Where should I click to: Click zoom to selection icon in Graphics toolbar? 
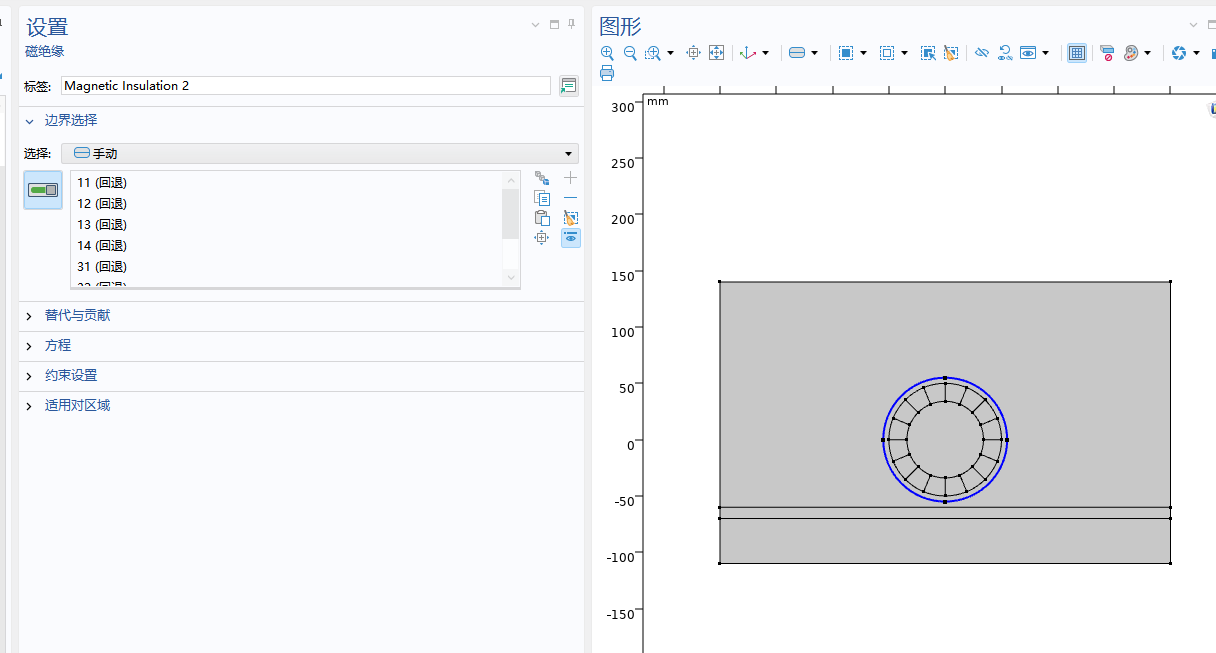point(693,53)
